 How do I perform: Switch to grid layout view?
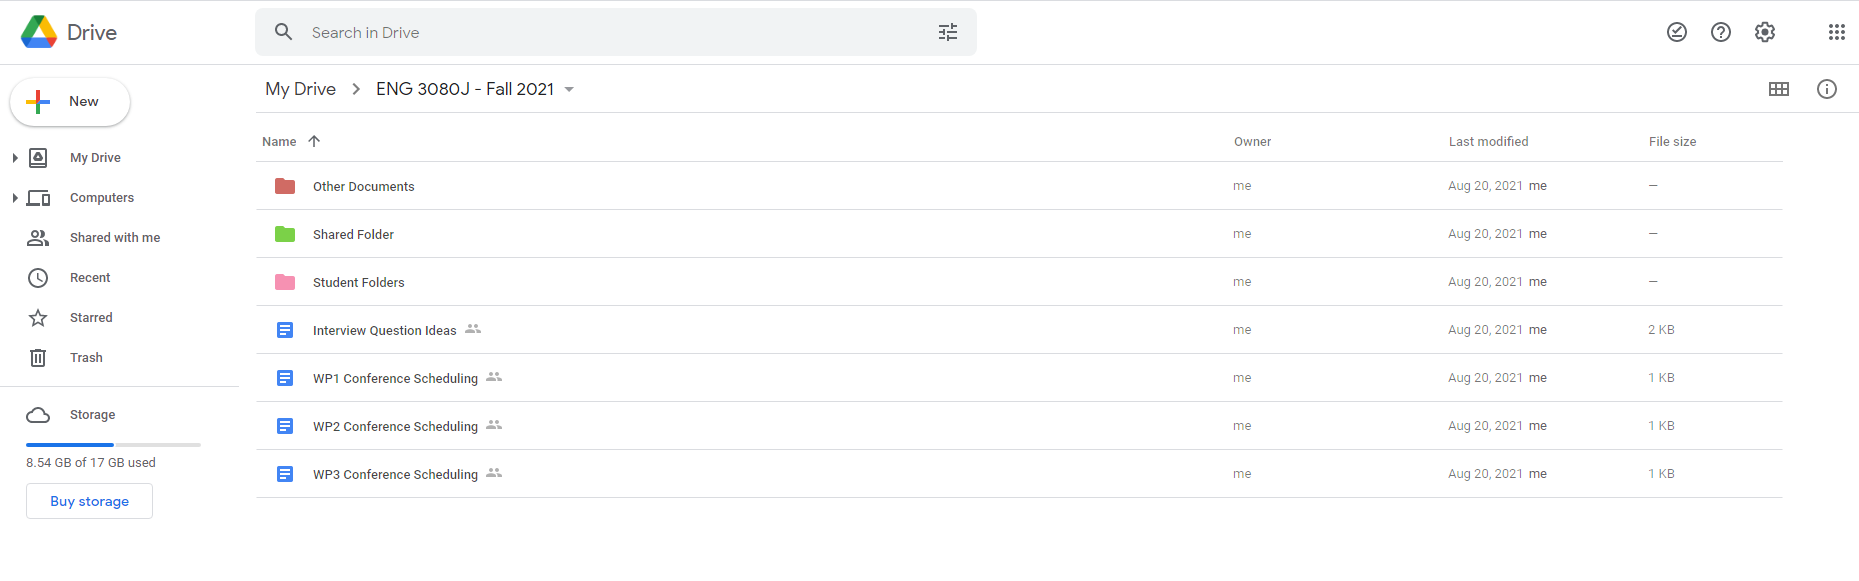pyautogui.click(x=1779, y=89)
